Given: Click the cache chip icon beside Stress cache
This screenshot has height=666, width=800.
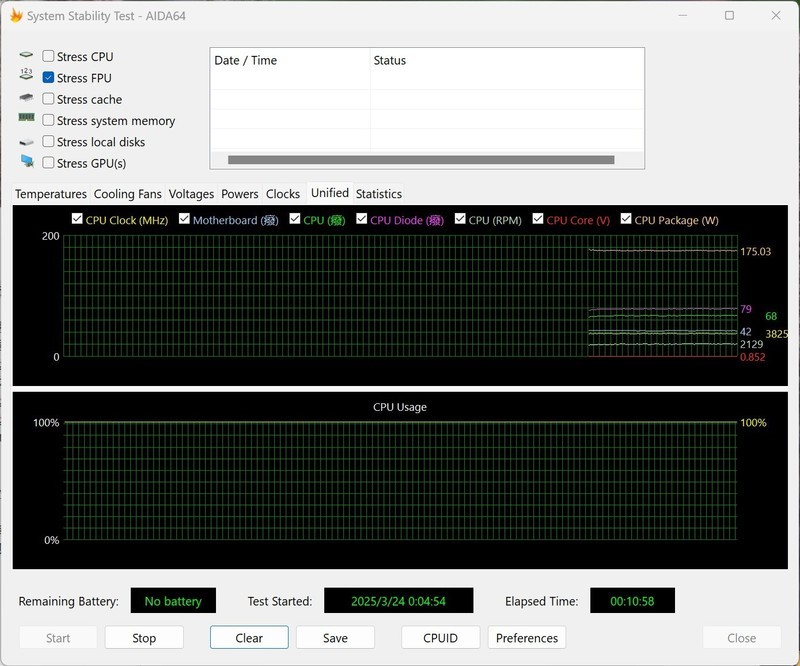Looking at the screenshot, I should (28, 99).
